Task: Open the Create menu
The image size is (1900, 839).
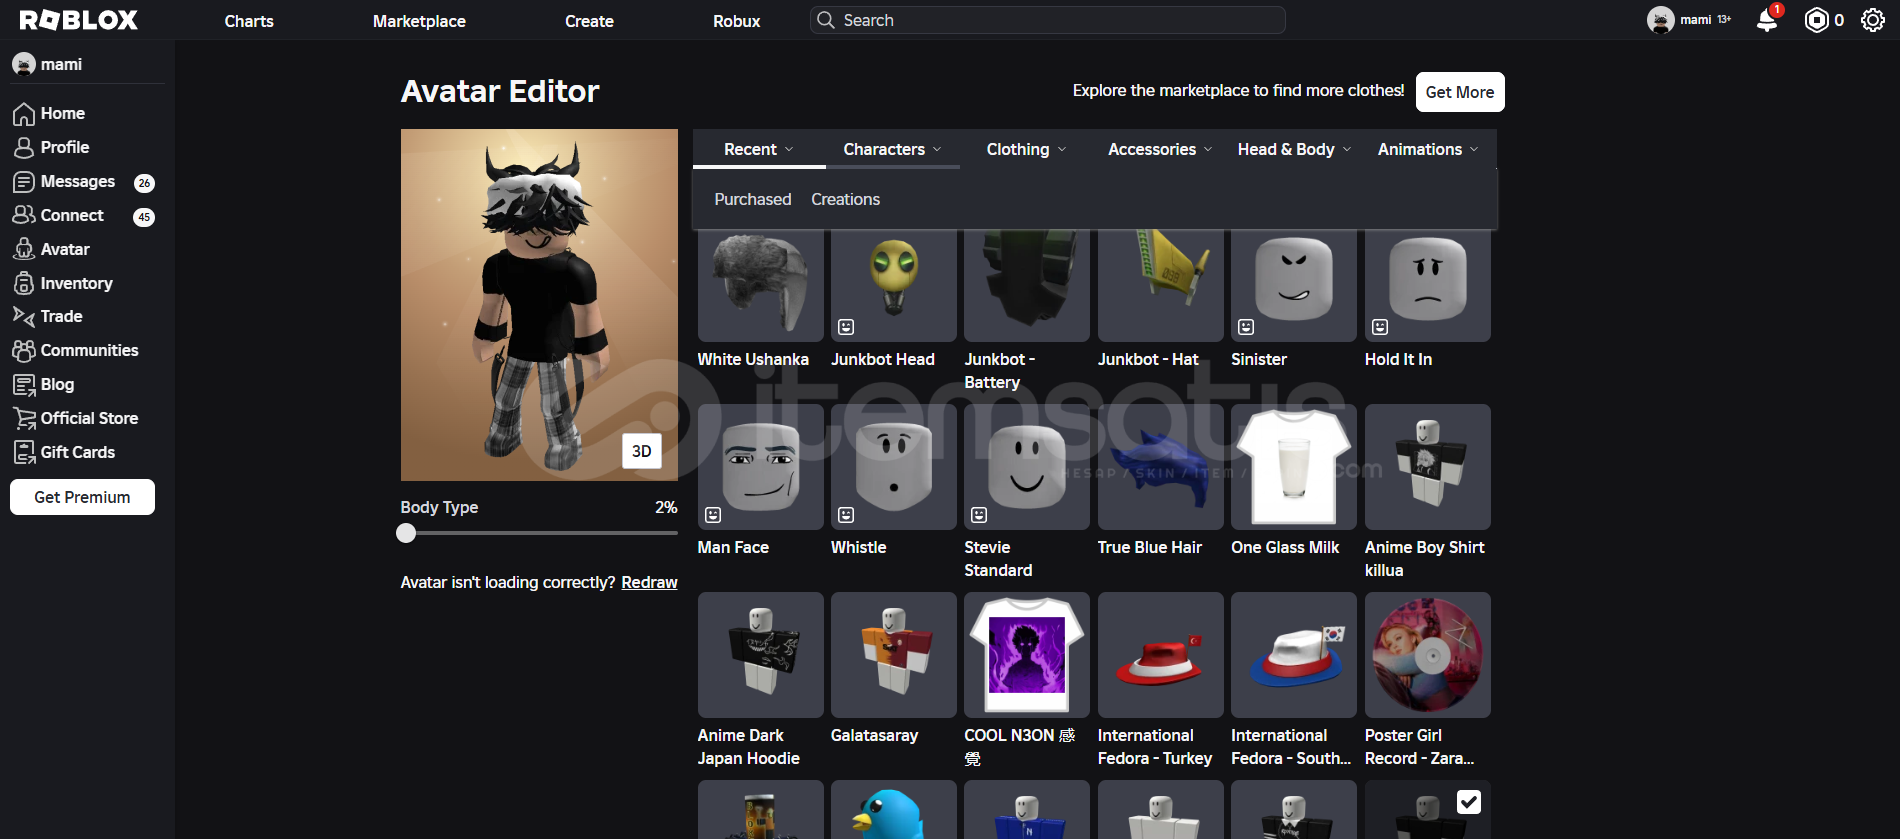Action: pos(589,21)
